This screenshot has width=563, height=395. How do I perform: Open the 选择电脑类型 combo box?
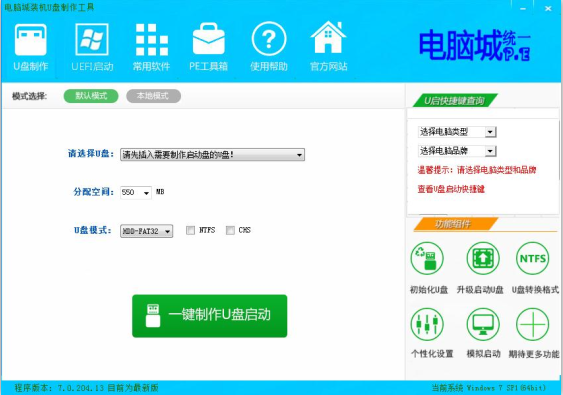click(x=457, y=132)
